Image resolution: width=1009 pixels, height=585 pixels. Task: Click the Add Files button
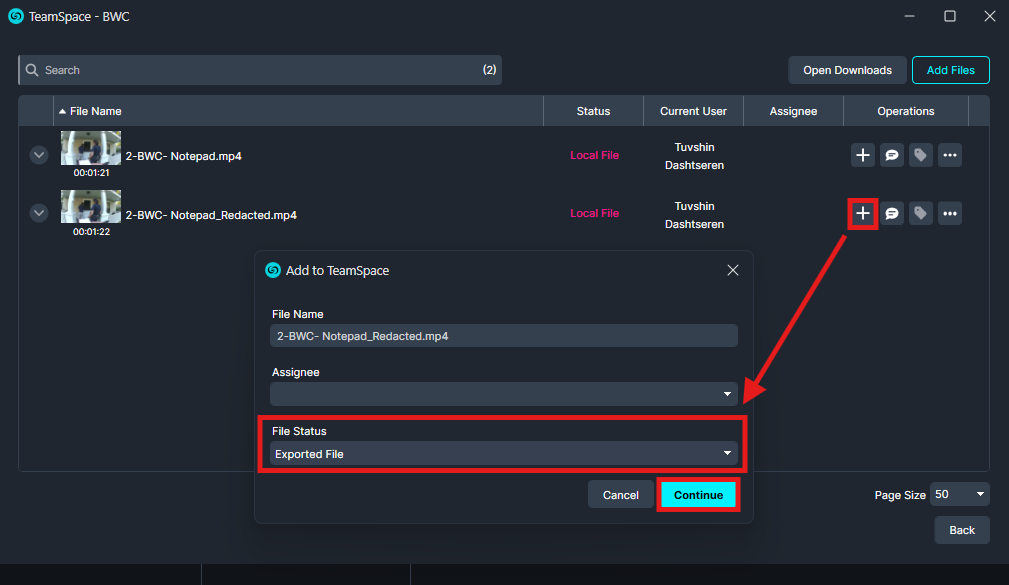coord(950,70)
